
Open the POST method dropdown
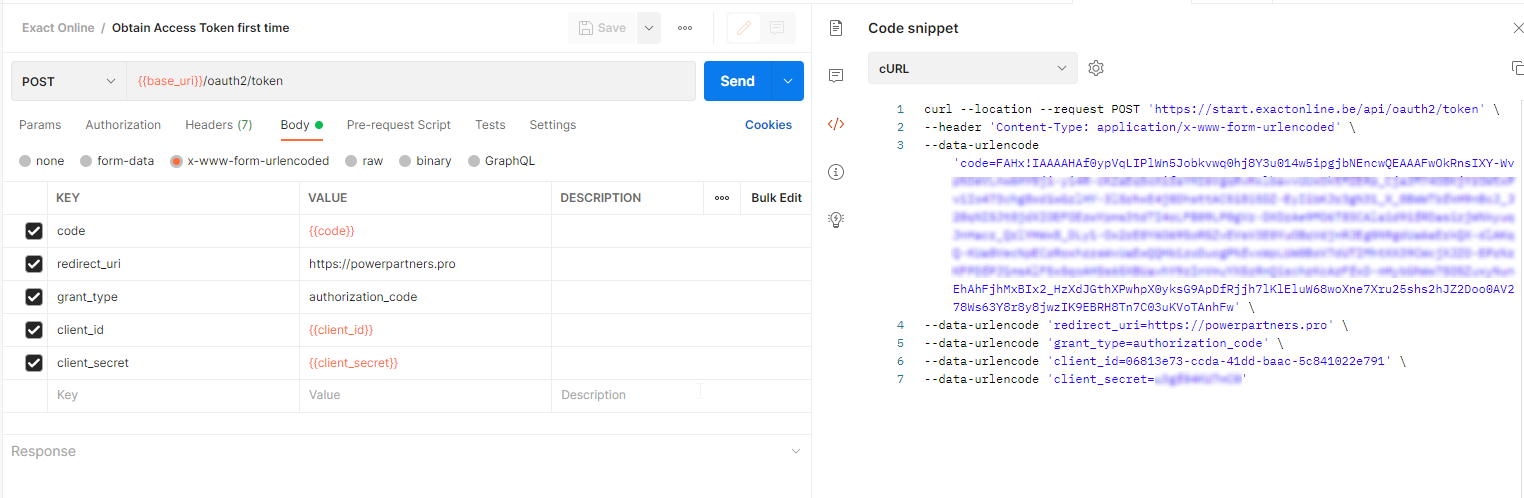68,81
